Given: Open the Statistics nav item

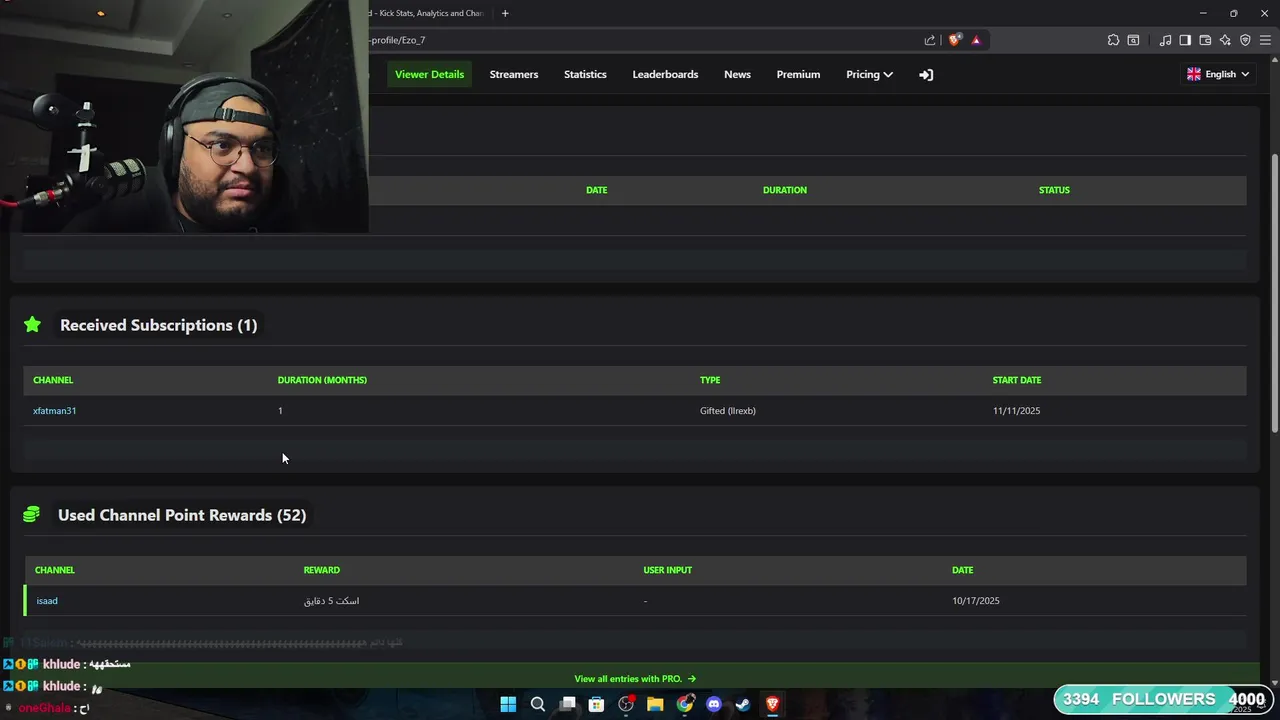Looking at the screenshot, I should click(585, 74).
